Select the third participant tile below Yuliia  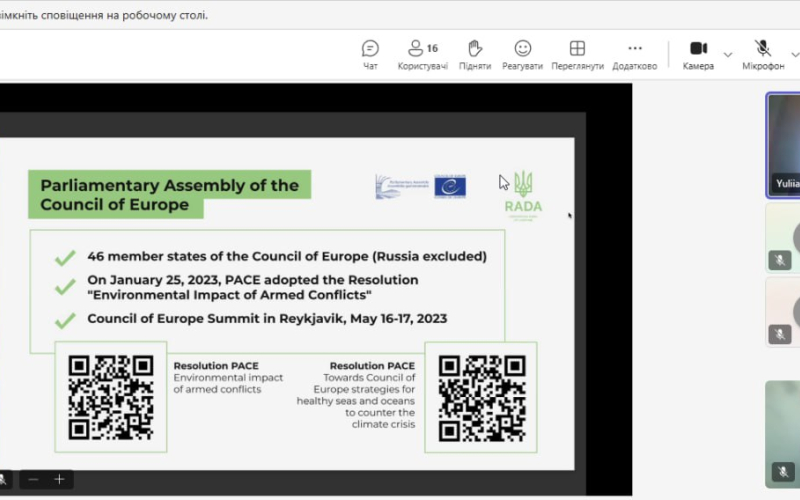click(x=783, y=312)
